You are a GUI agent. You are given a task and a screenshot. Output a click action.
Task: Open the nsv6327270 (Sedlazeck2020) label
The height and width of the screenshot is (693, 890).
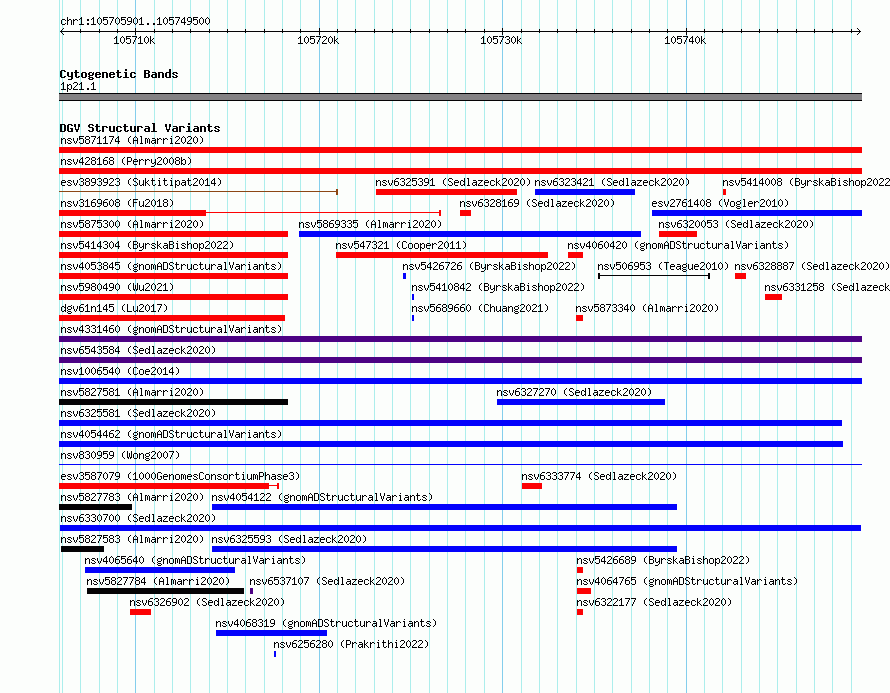[574, 392]
